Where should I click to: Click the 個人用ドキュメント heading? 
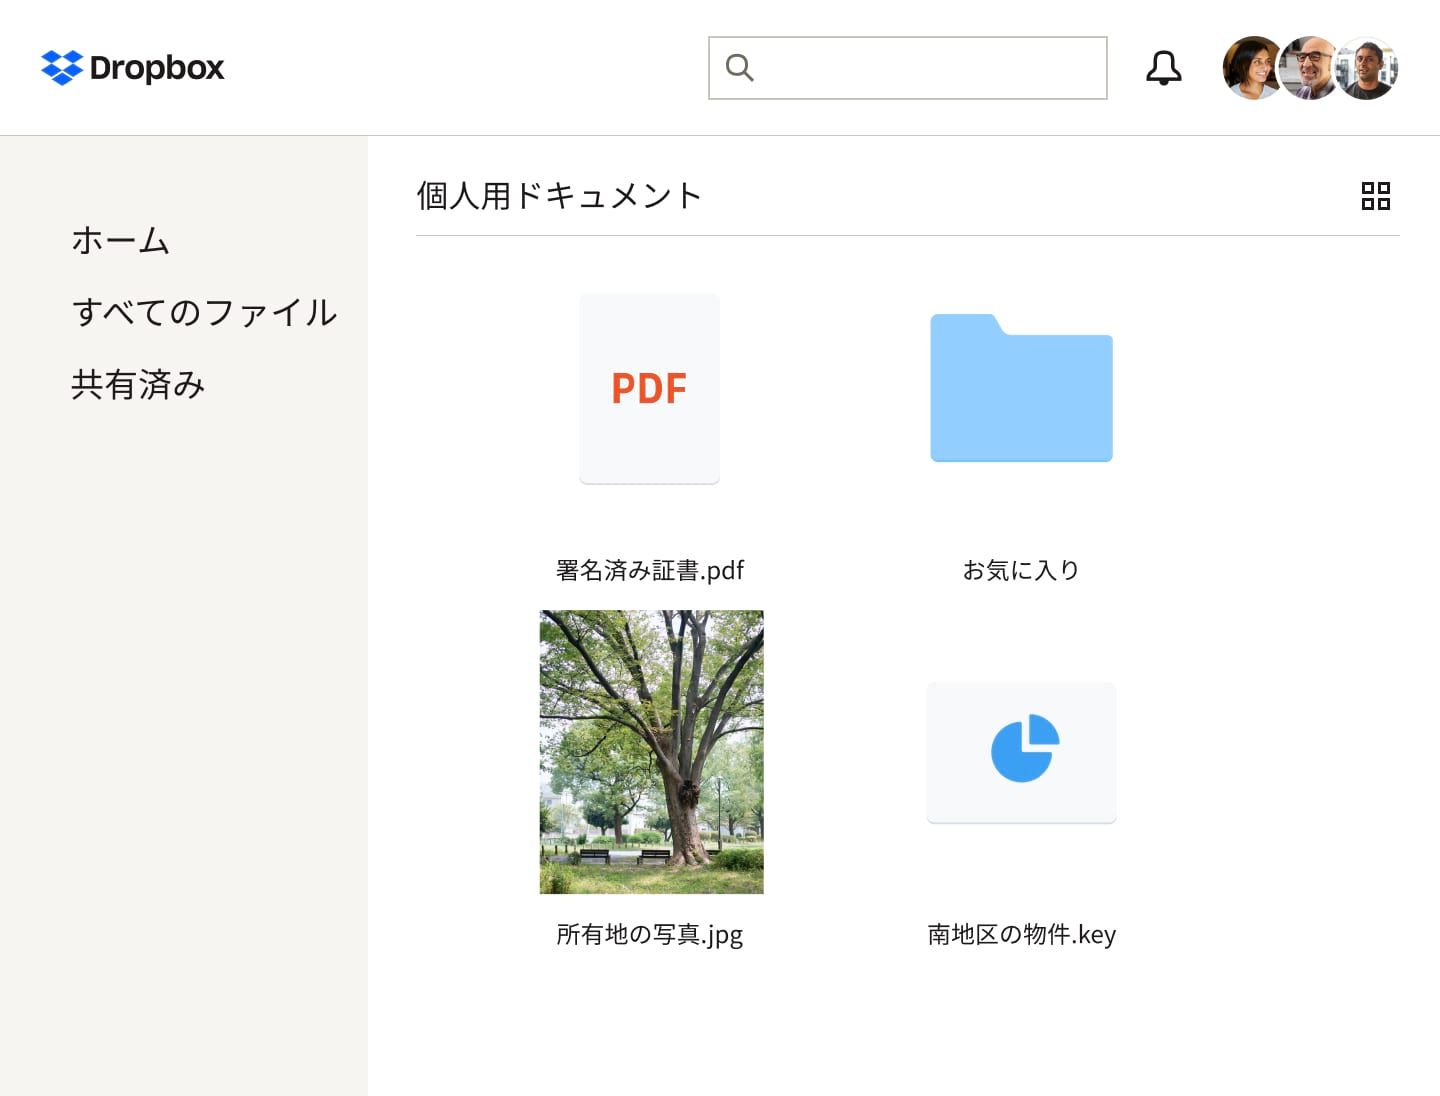(x=558, y=196)
